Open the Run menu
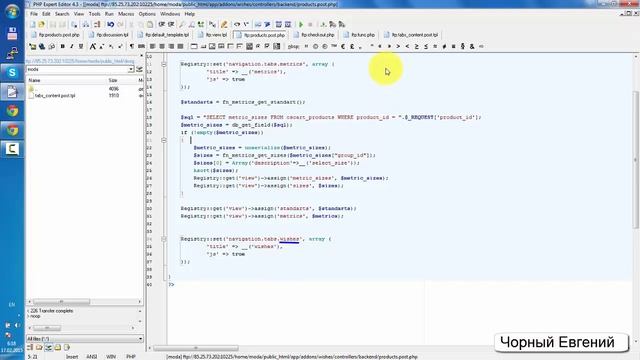Screen dimensions: 640x360 (x=109, y=14)
